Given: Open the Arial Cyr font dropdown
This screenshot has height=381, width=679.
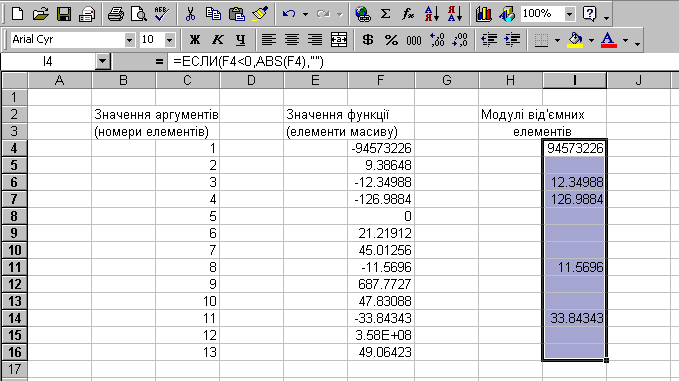Looking at the screenshot, I should point(129,40).
